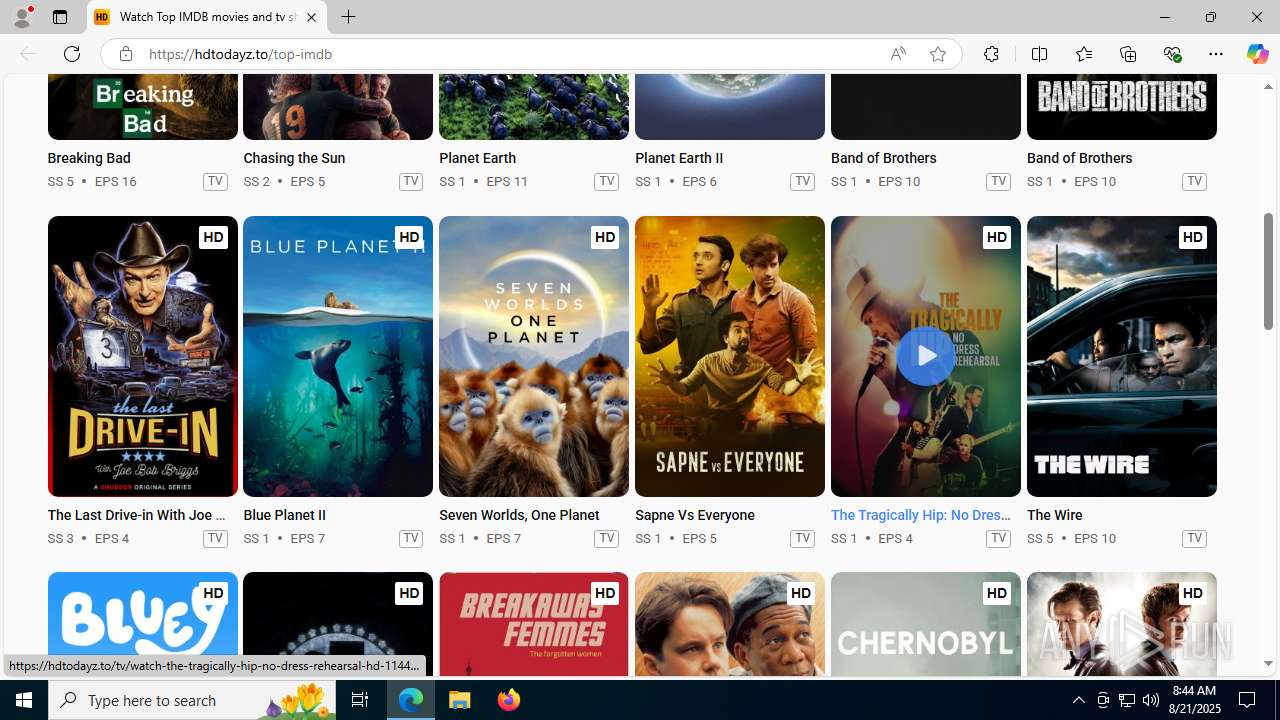The height and width of the screenshot is (720, 1280).
Task: Open the taskbar clock and date
Action: click(1195, 700)
